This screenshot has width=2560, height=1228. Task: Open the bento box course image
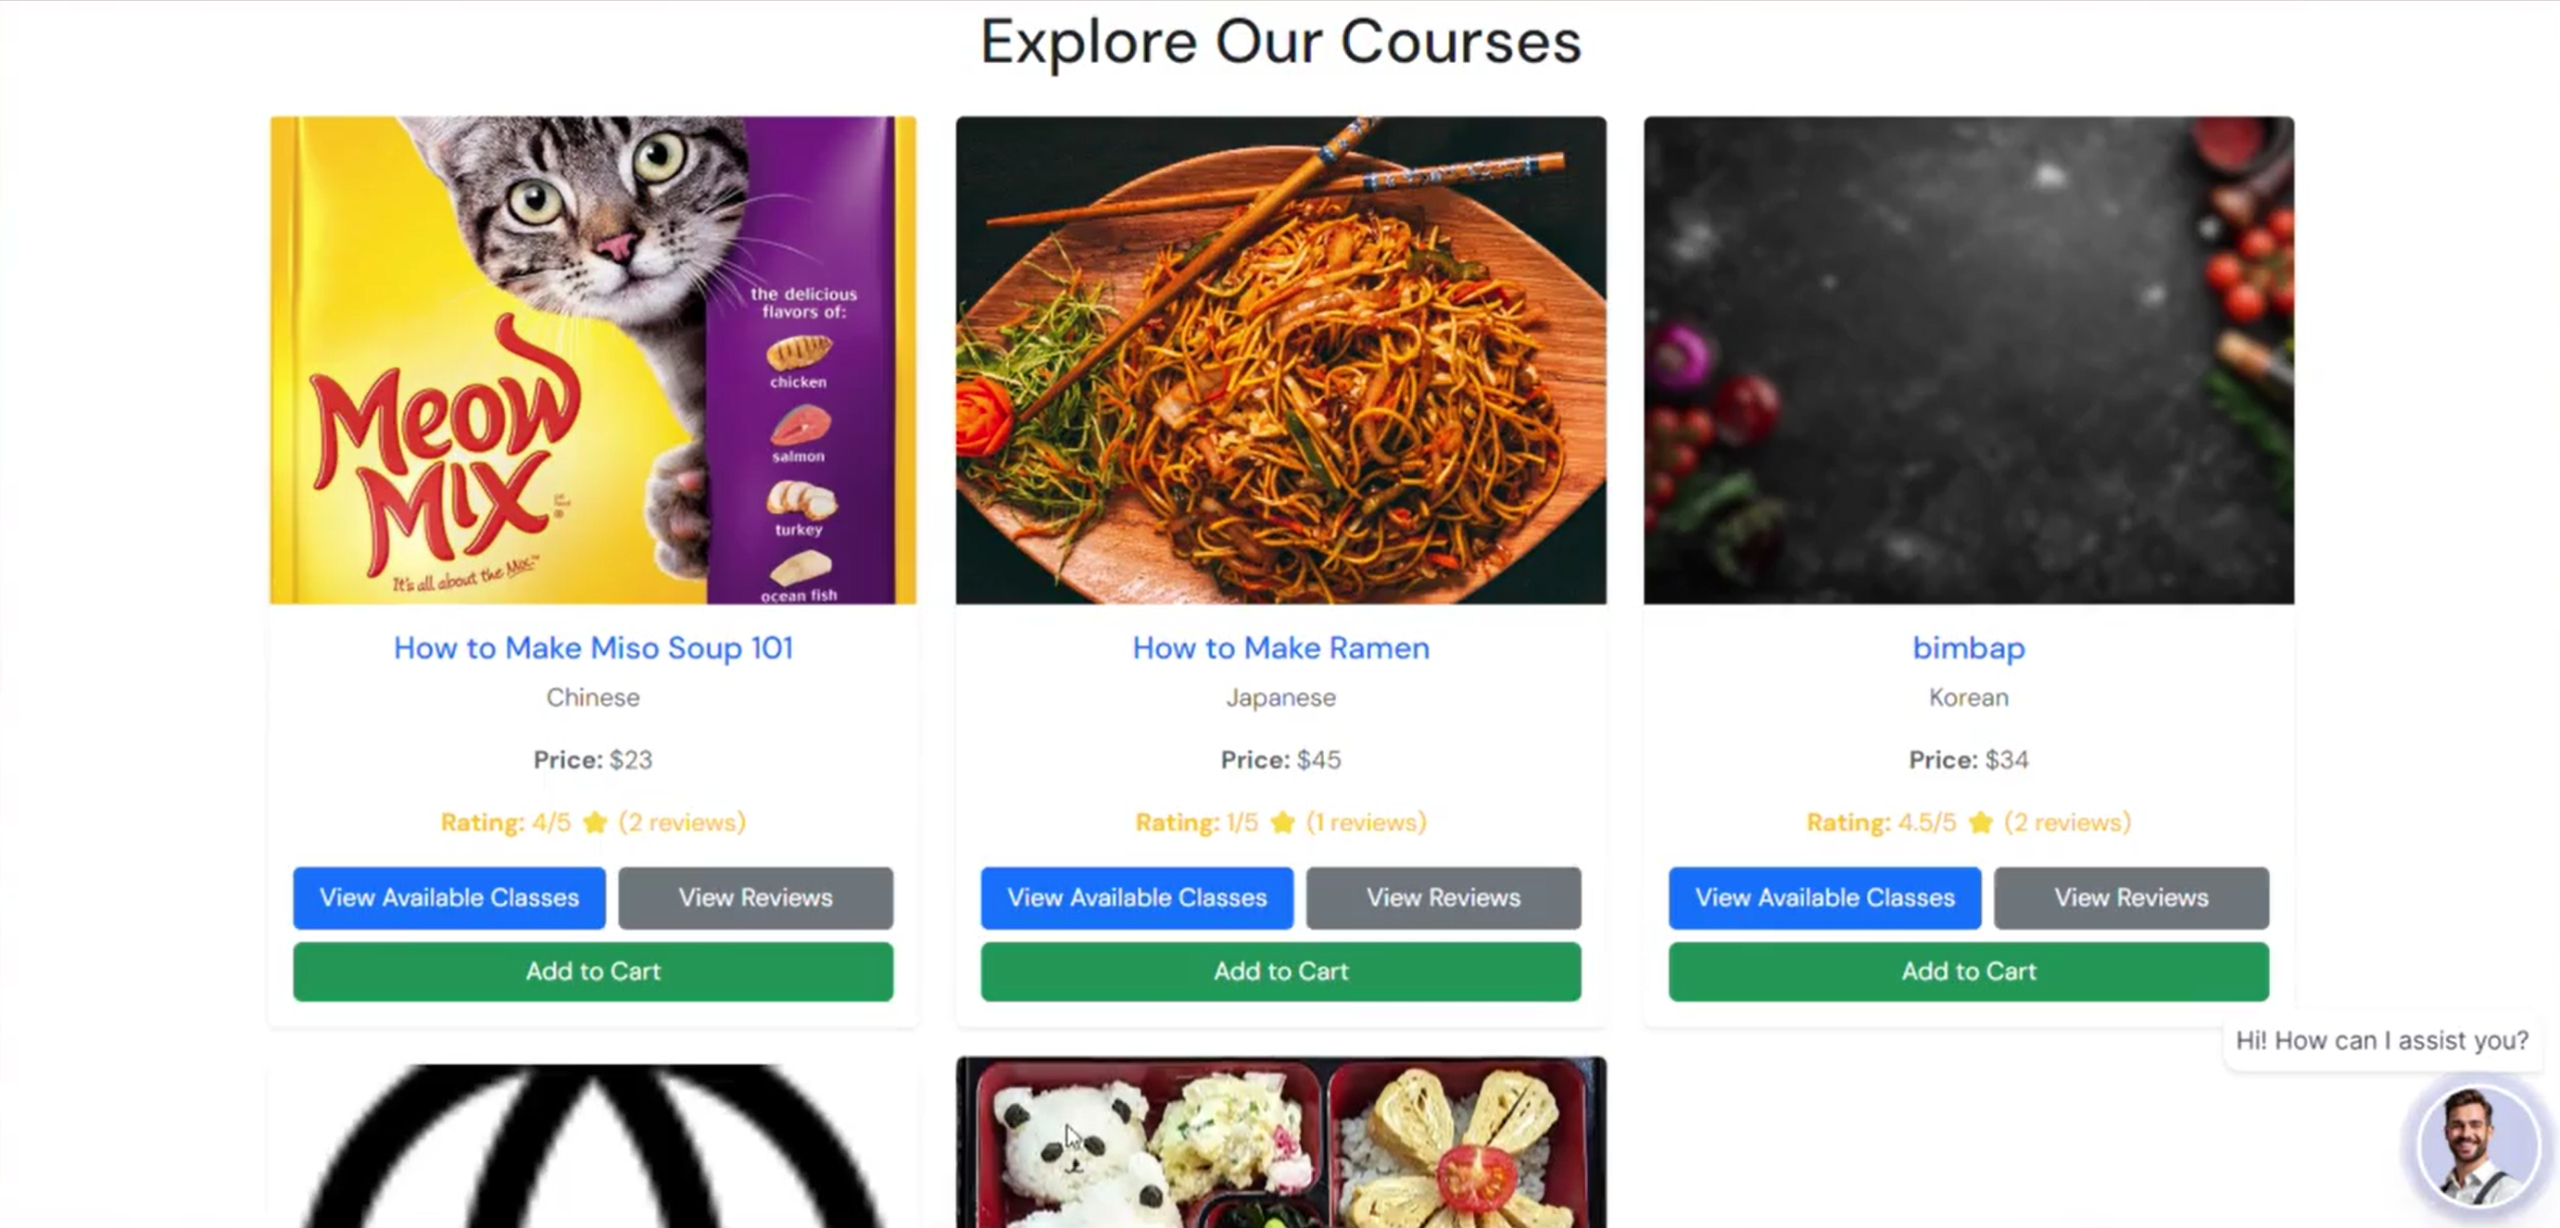tap(1281, 1142)
